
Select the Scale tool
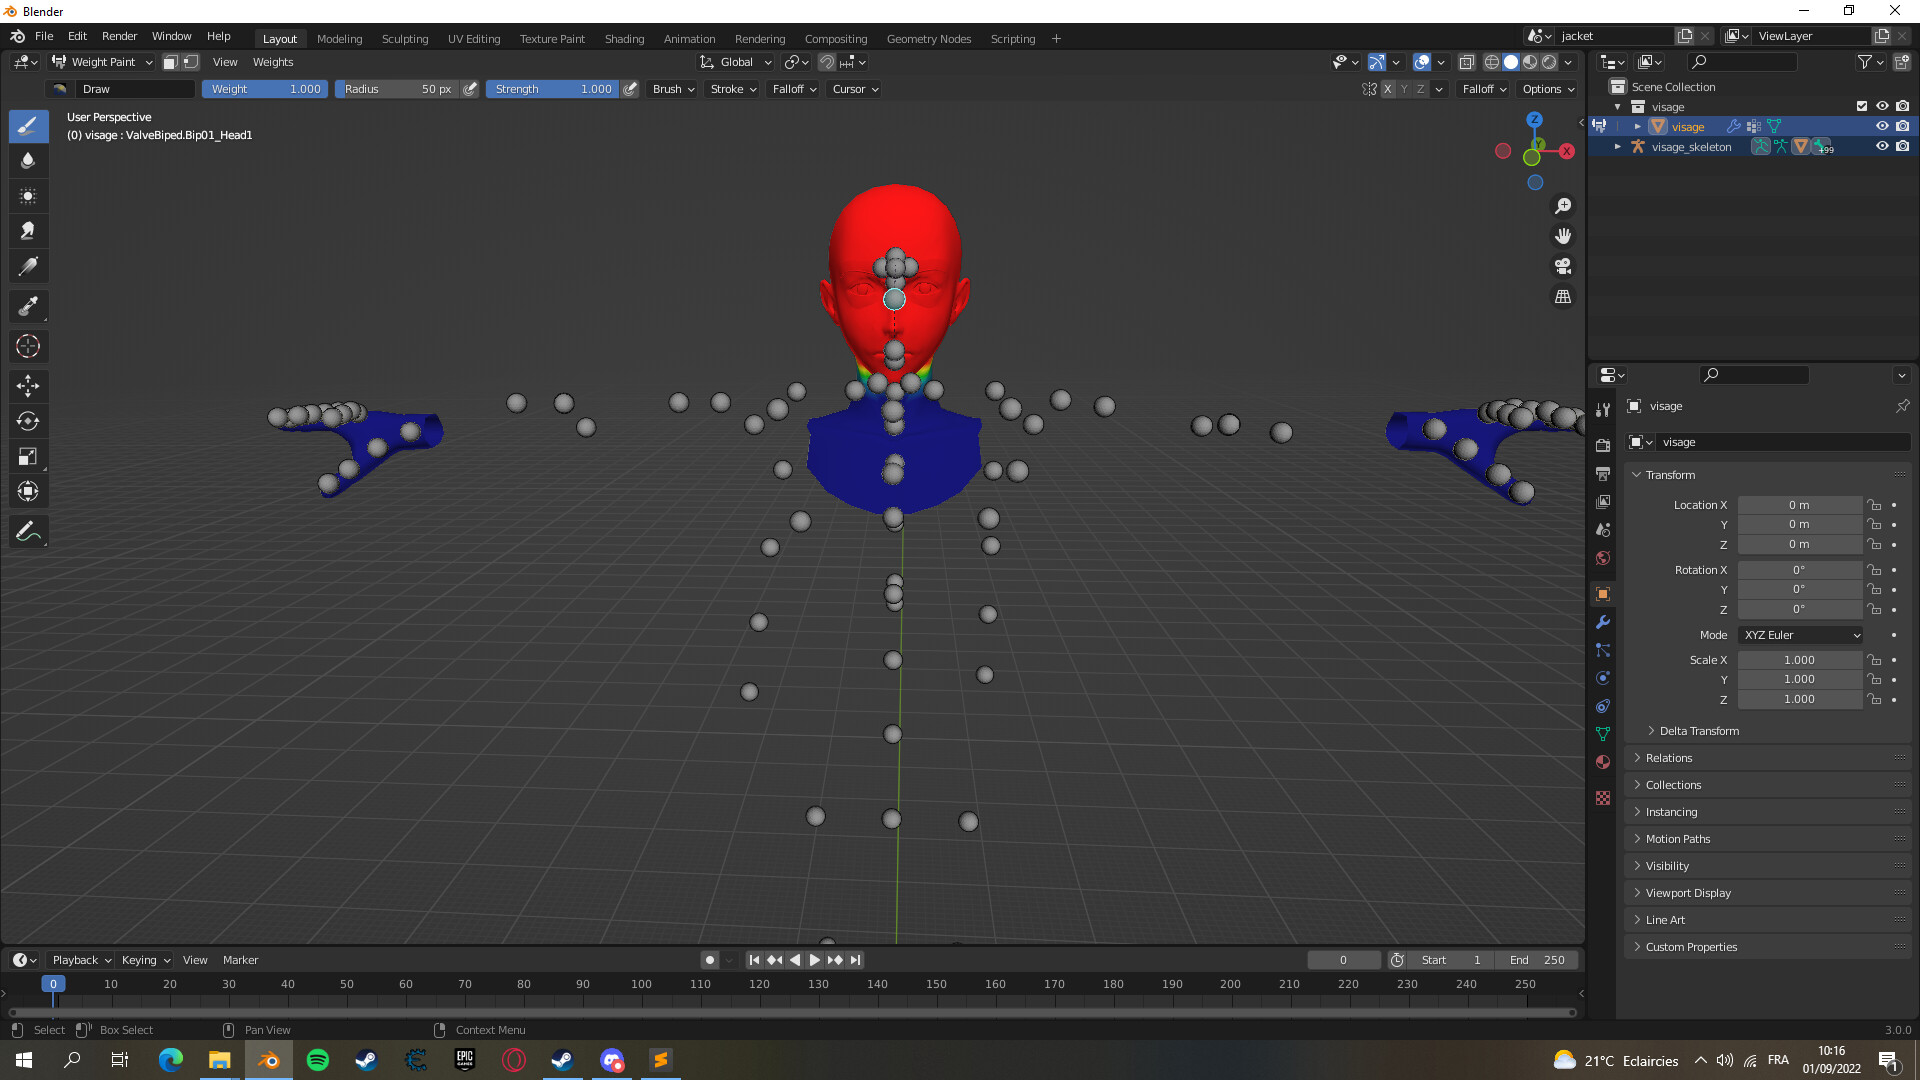pyautogui.click(x=28, y=456)
